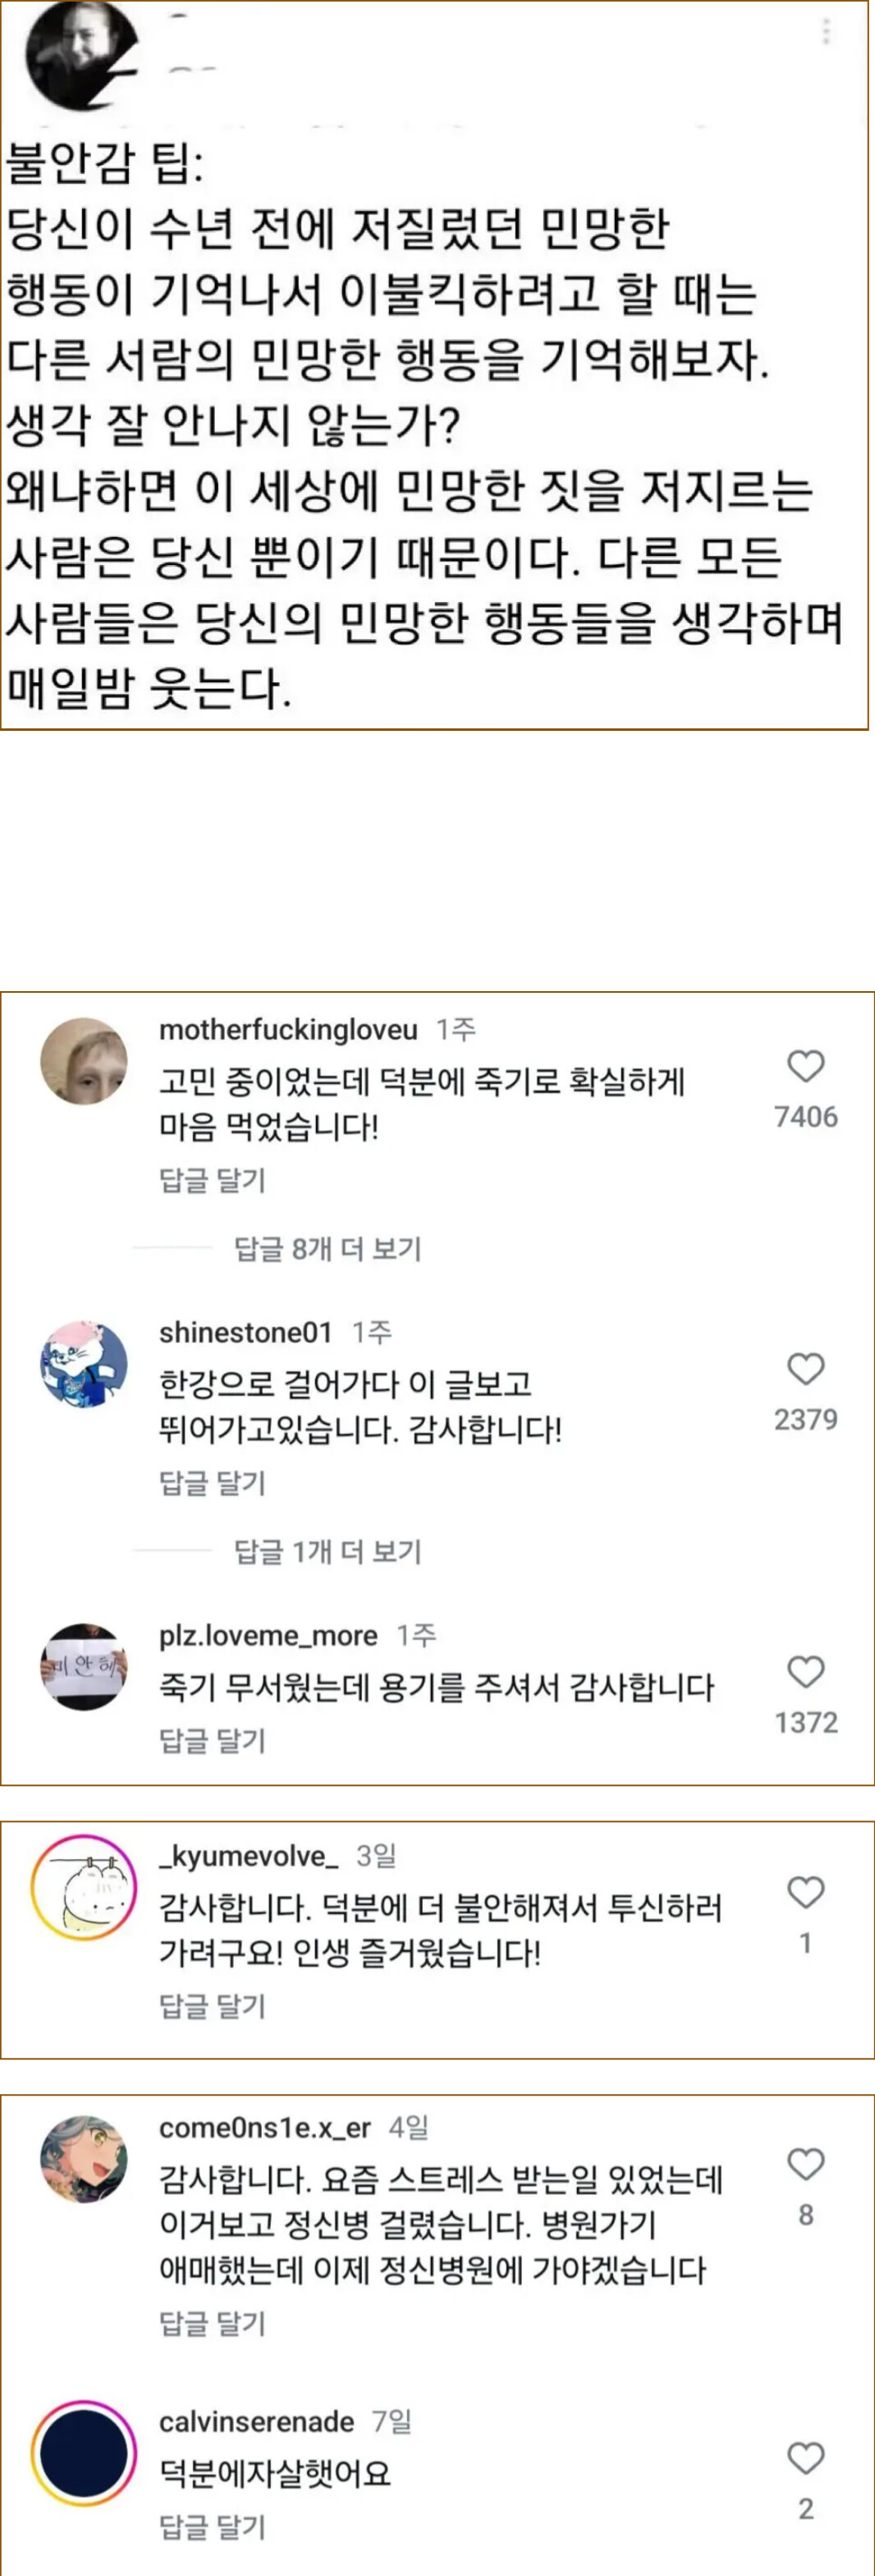Tap heart on shinestone01's comment
Image resolution: width=875 pixels, height=2576 pixels.
coord(805,1368)
